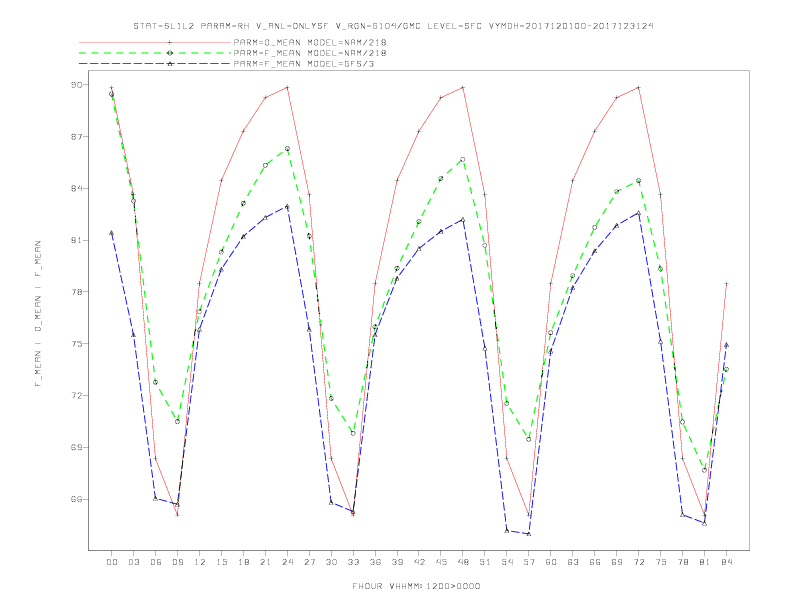Click y-axis tick label 84
The image size is (792, 612).
[76, 188]
